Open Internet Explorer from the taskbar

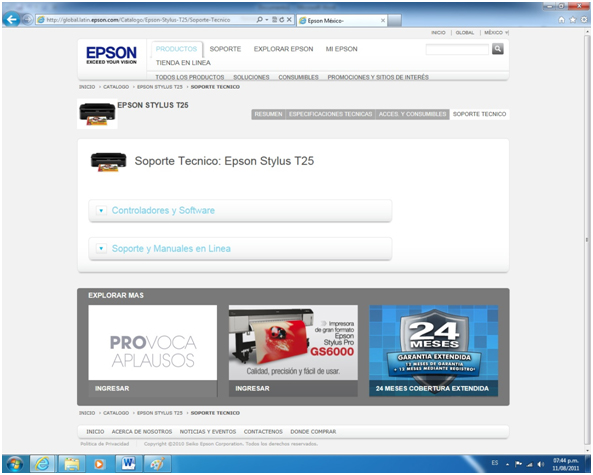(42, 463)
